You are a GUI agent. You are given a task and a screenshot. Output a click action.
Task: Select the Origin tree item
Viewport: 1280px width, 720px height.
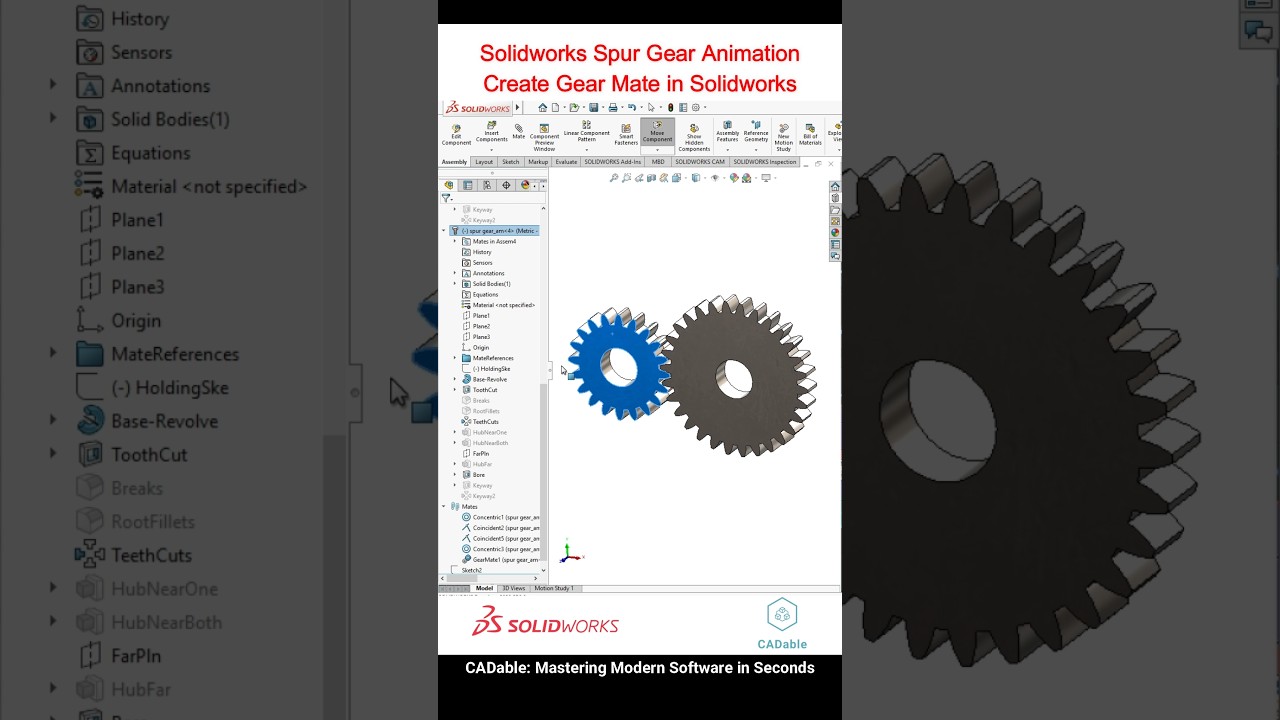point(476,348)
